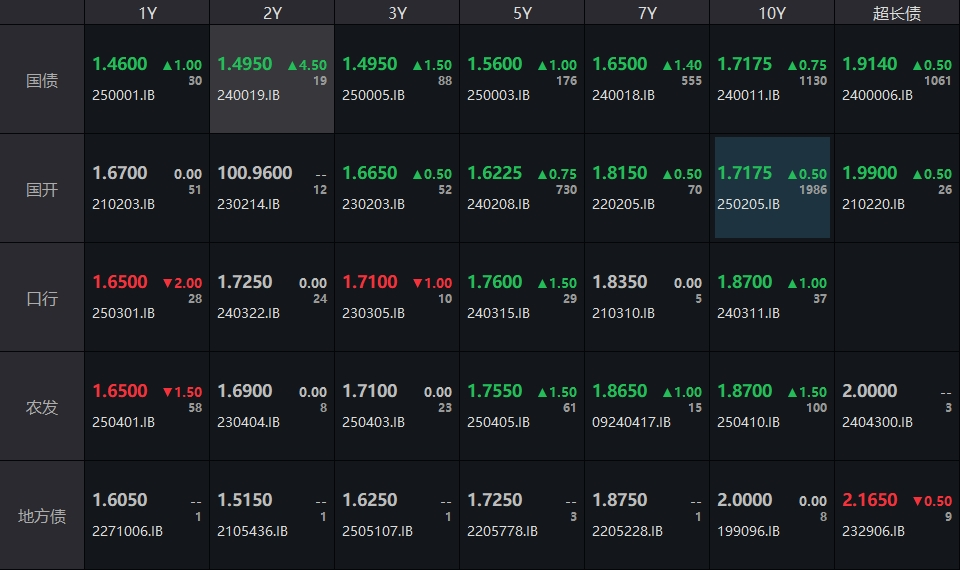Click the 5Y column header

point(522,12)
